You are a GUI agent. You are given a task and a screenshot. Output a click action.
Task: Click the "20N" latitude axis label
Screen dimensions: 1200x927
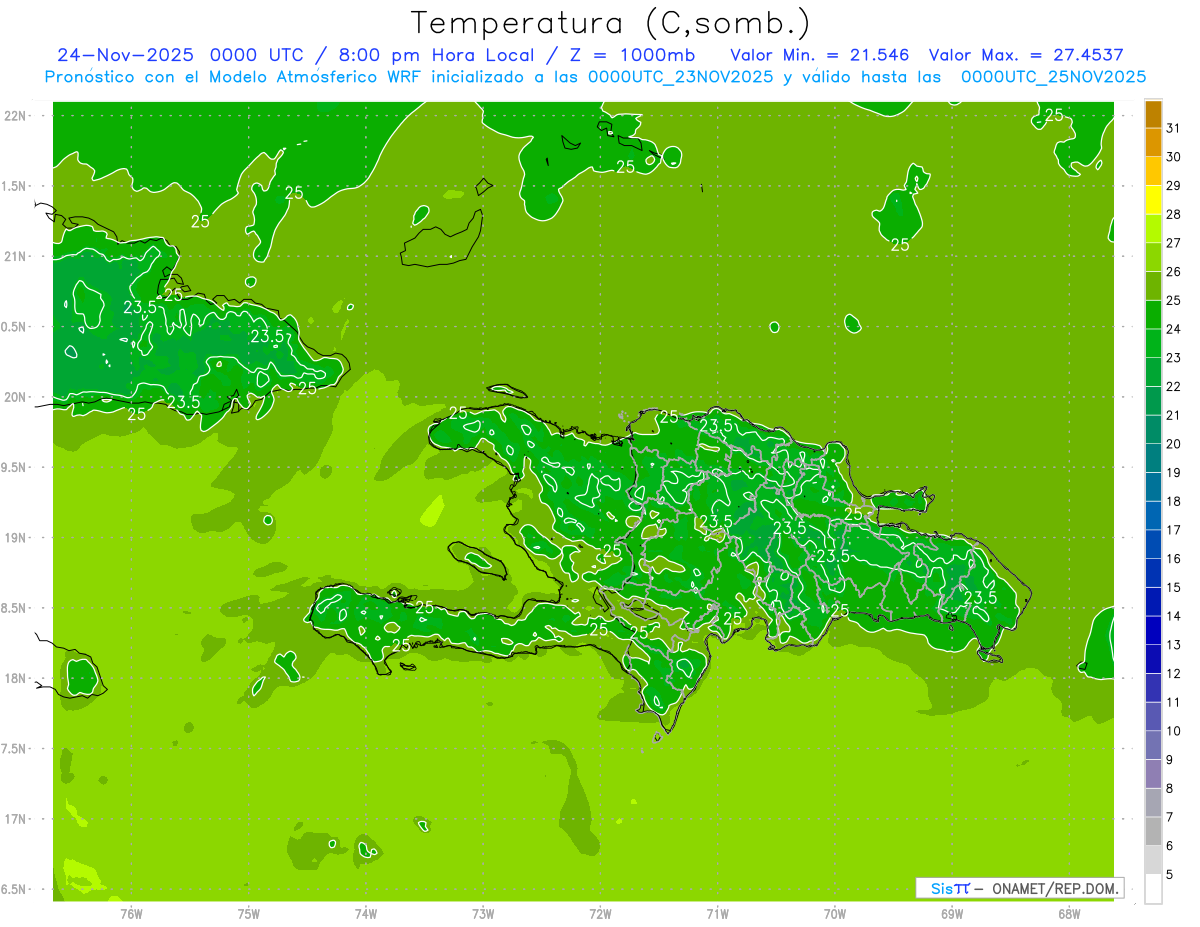15,398
